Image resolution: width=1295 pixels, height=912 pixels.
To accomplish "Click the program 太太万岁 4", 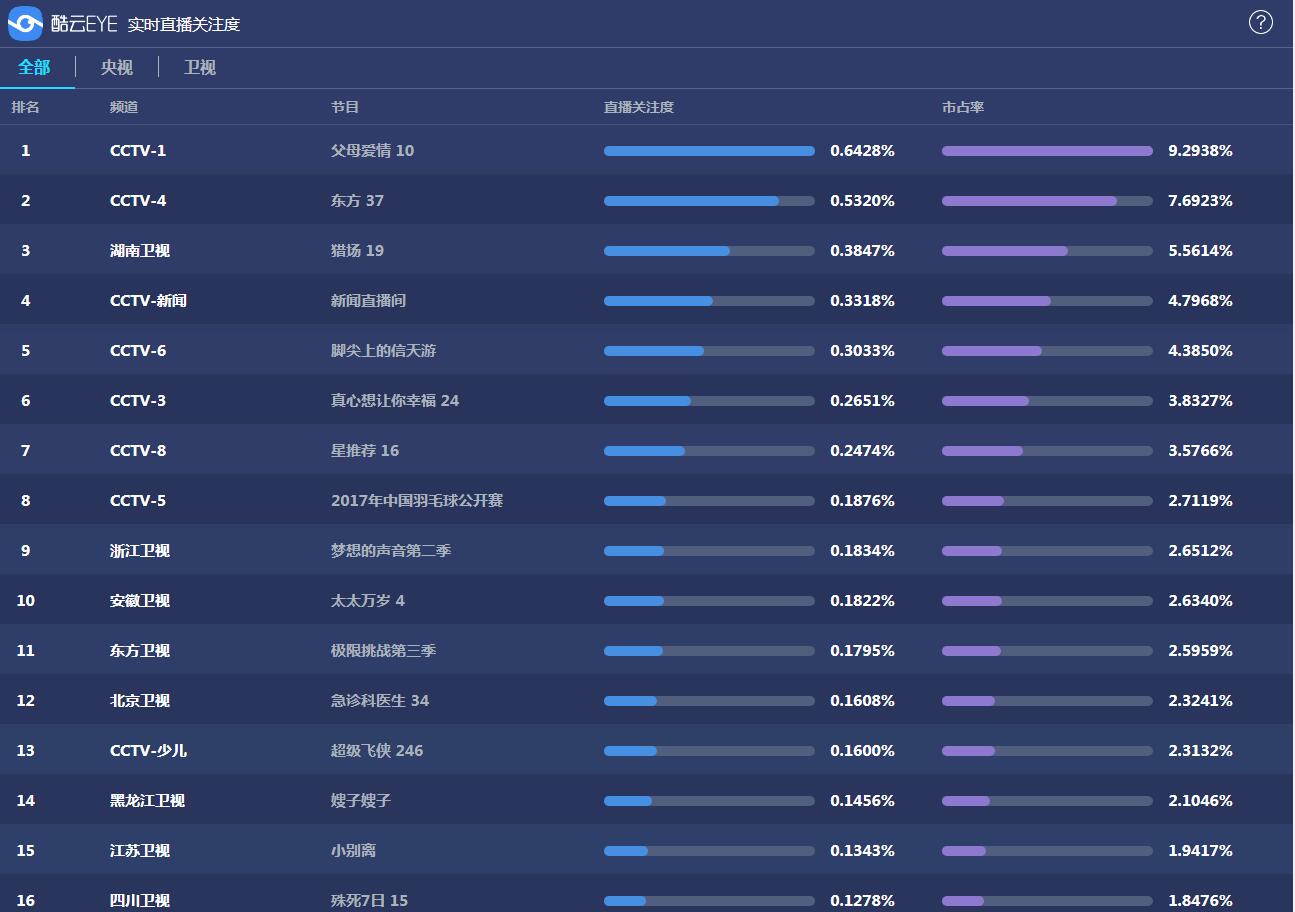I will (x=368, y=601).
